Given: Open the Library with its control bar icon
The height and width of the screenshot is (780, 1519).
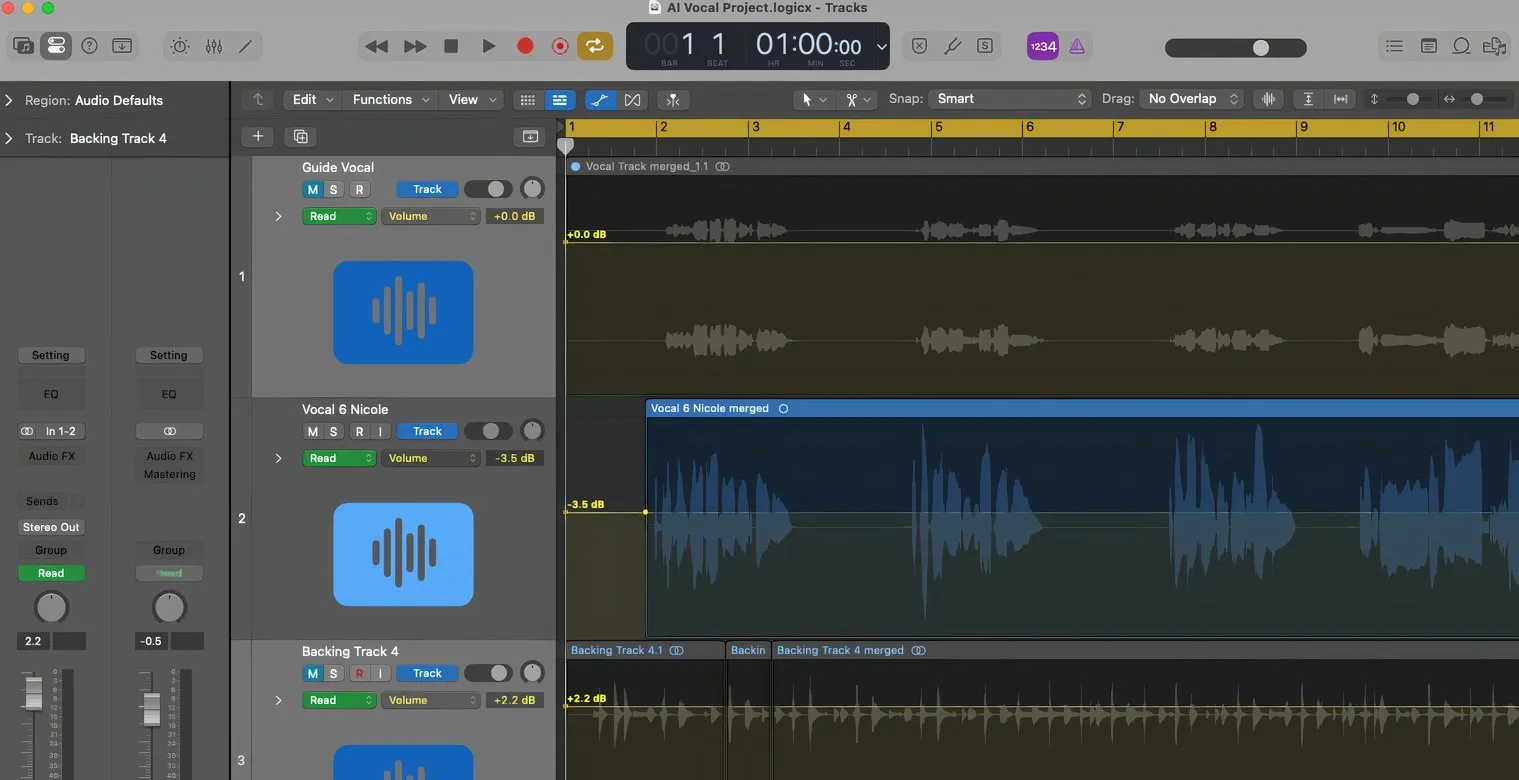Looking at the screenshot, I should [23, 46].
